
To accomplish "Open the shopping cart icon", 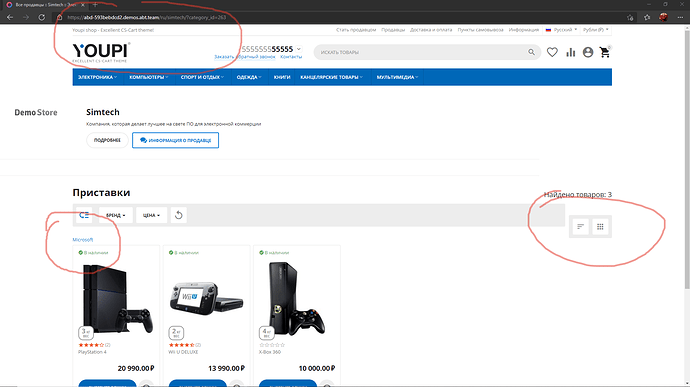I will 605,52.
